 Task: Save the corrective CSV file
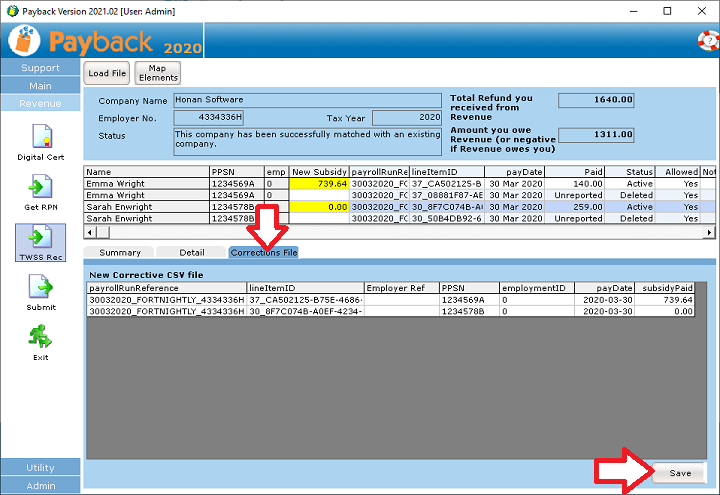click(x=680, y=473)
